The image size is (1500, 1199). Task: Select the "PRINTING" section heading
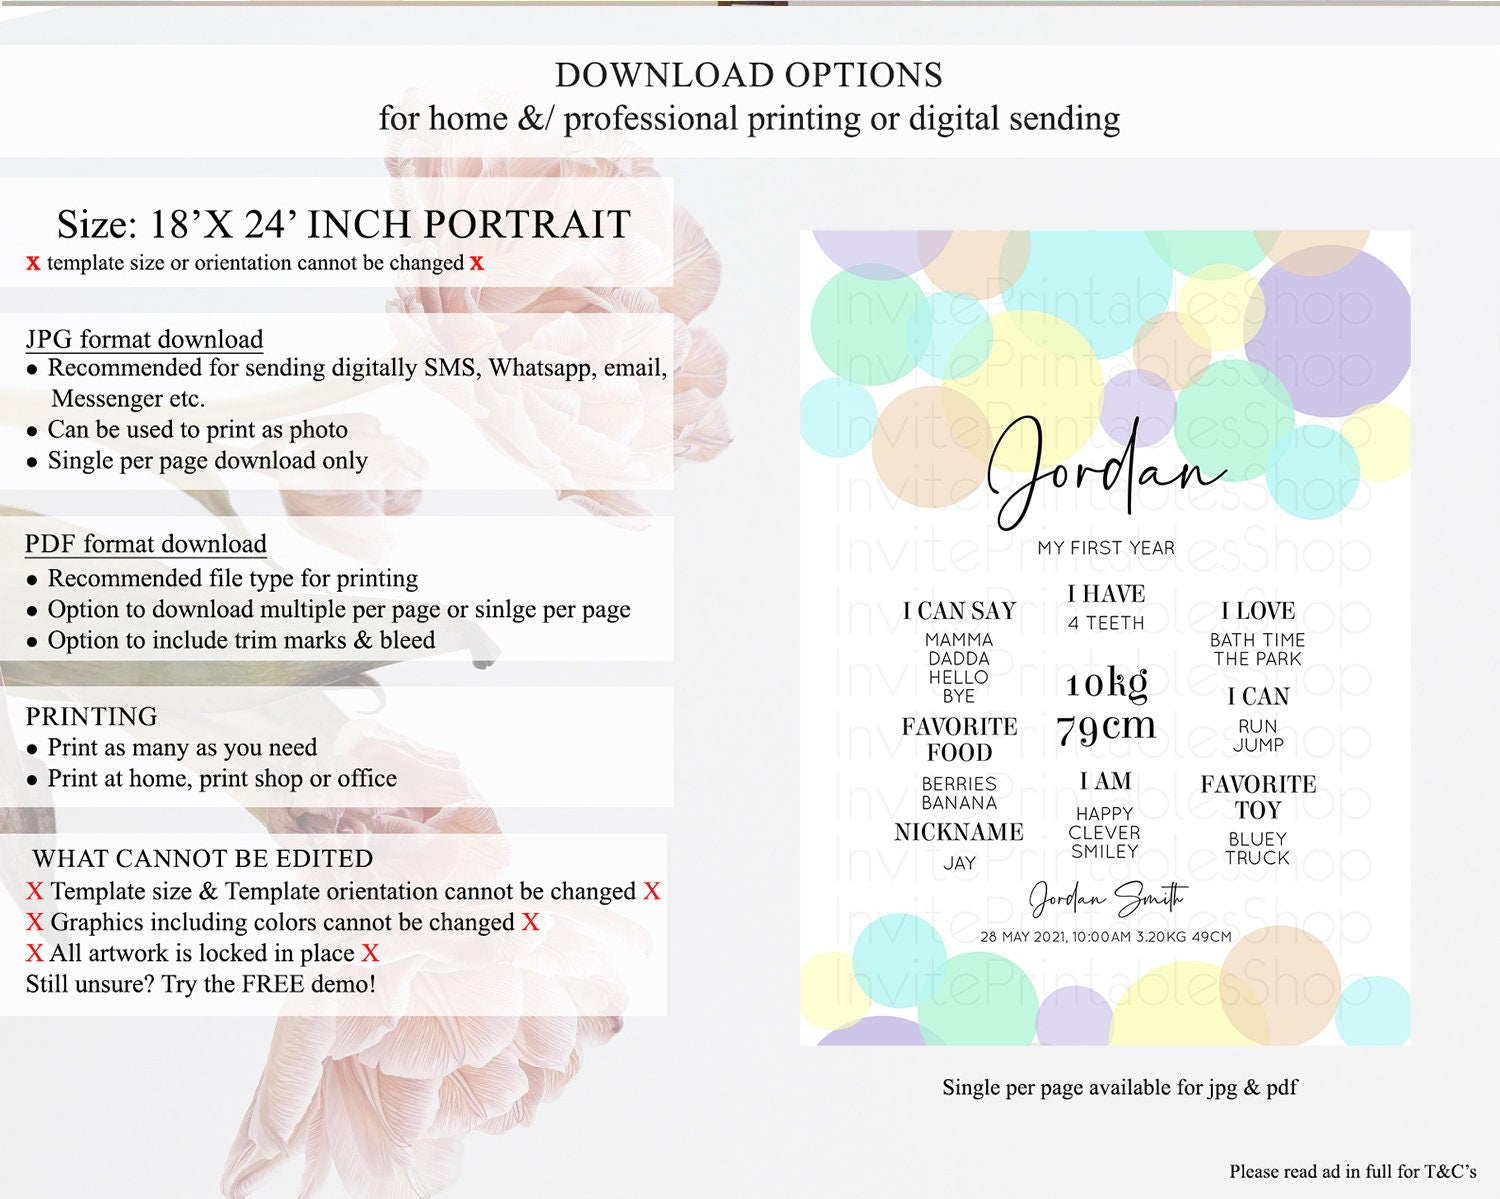coord(91,716)
